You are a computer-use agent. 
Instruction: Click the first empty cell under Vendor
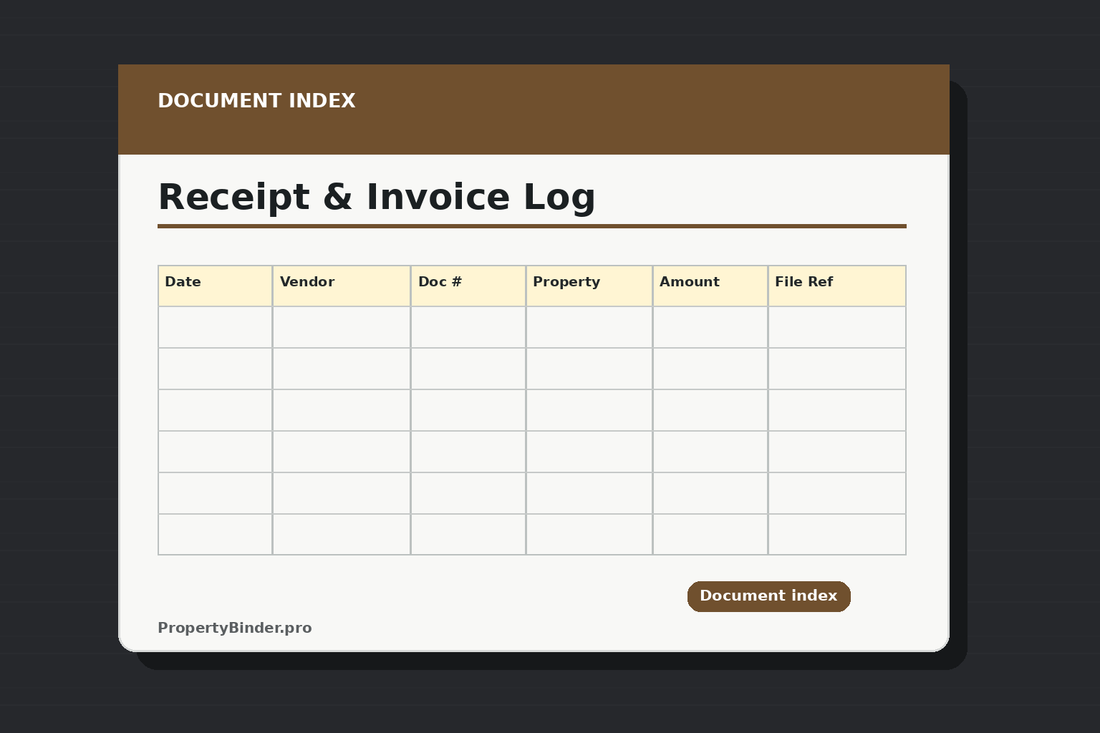point(341,327)
